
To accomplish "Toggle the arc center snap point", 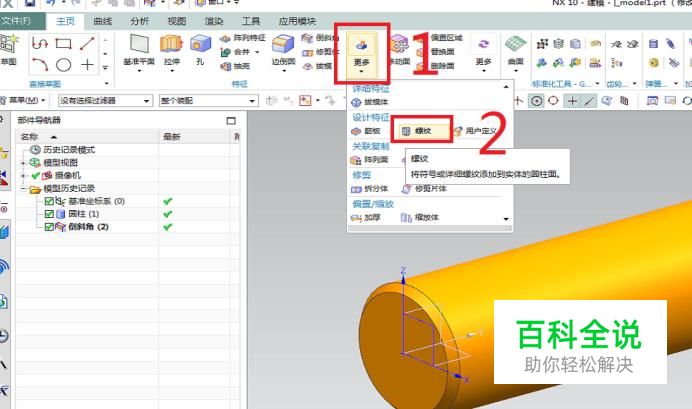I will pyautogui.click(x=537, y=101).
